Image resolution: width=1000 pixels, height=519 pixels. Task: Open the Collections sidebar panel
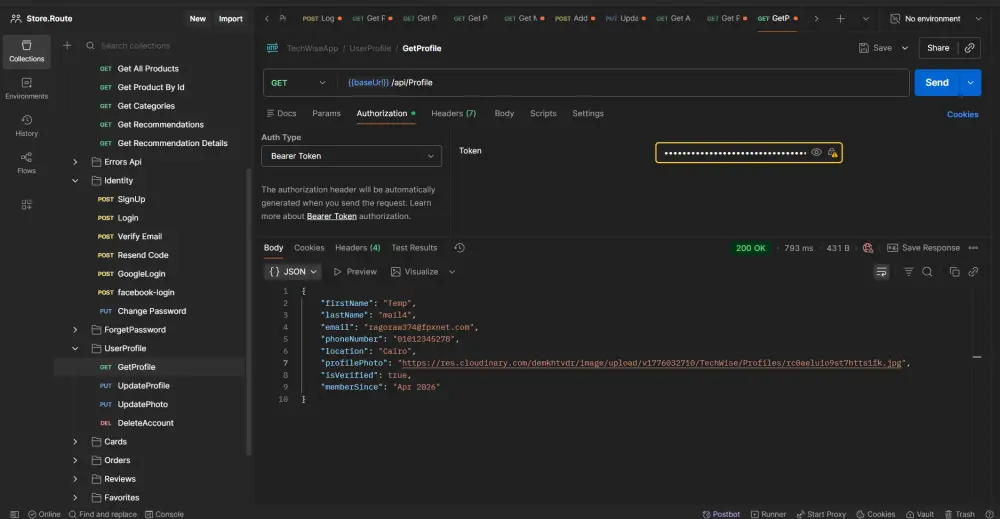(x=26, y=51)
